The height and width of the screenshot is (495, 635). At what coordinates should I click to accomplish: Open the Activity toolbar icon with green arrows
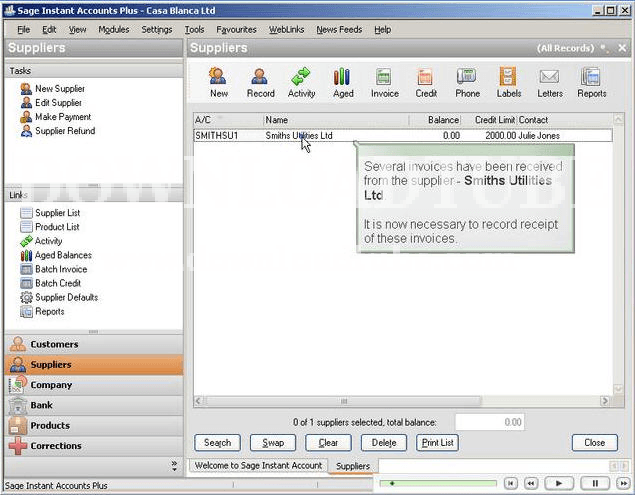[x=301, y=83]
